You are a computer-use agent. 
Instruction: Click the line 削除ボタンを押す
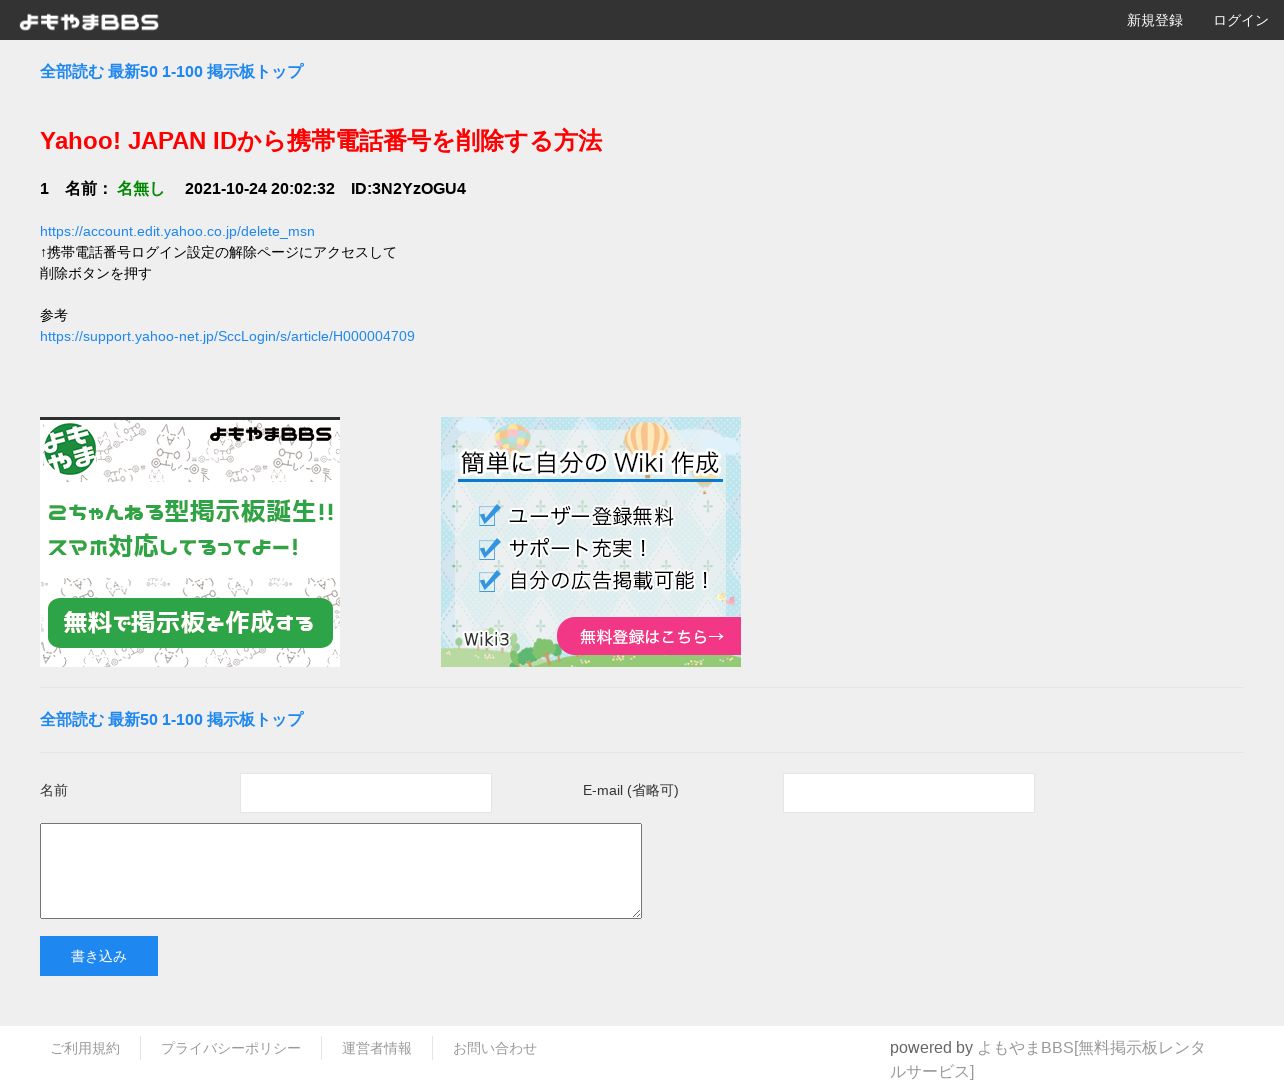tap(96, 273)
